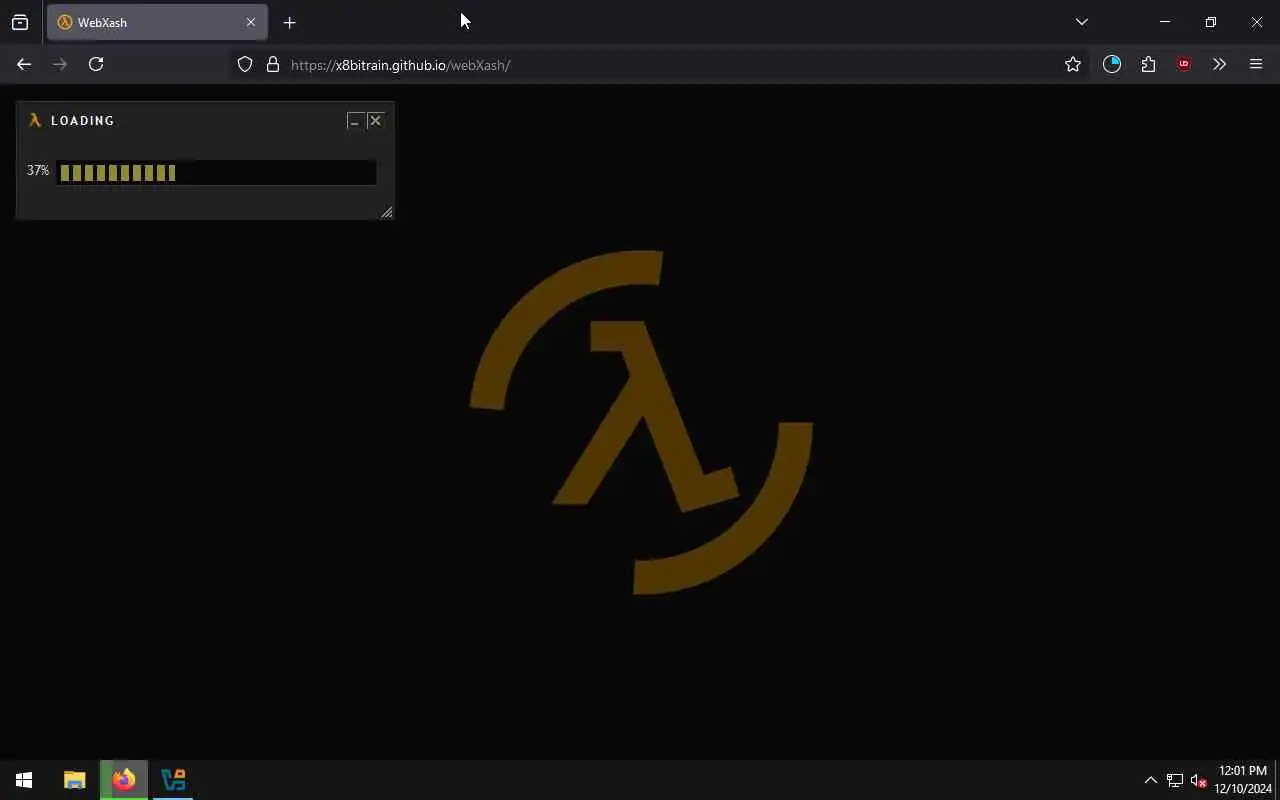View site security lock information
The image size is (1280, 800).
pos(273,64)
